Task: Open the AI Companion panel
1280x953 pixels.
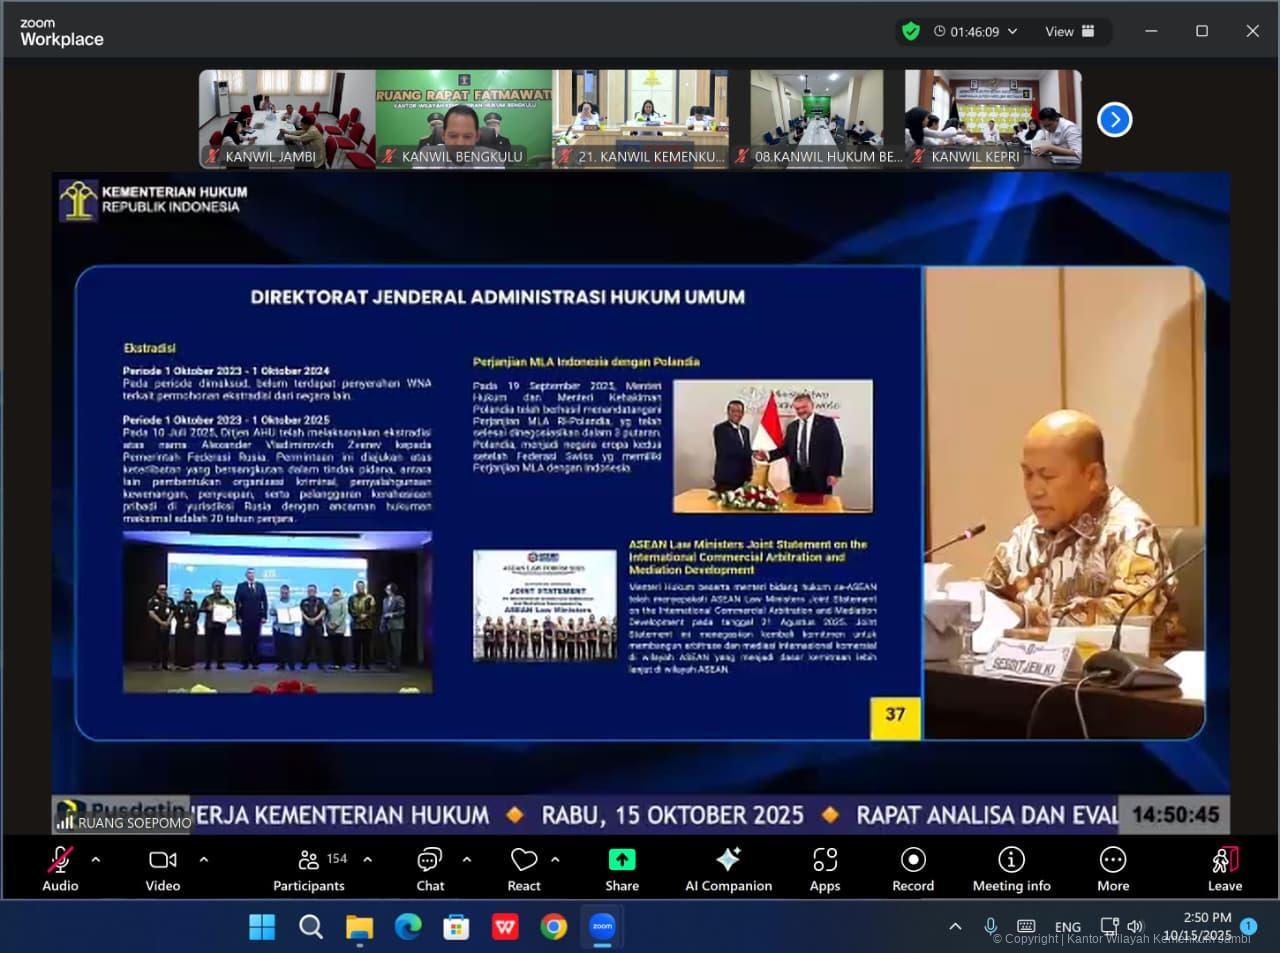Action: (728, 868)
